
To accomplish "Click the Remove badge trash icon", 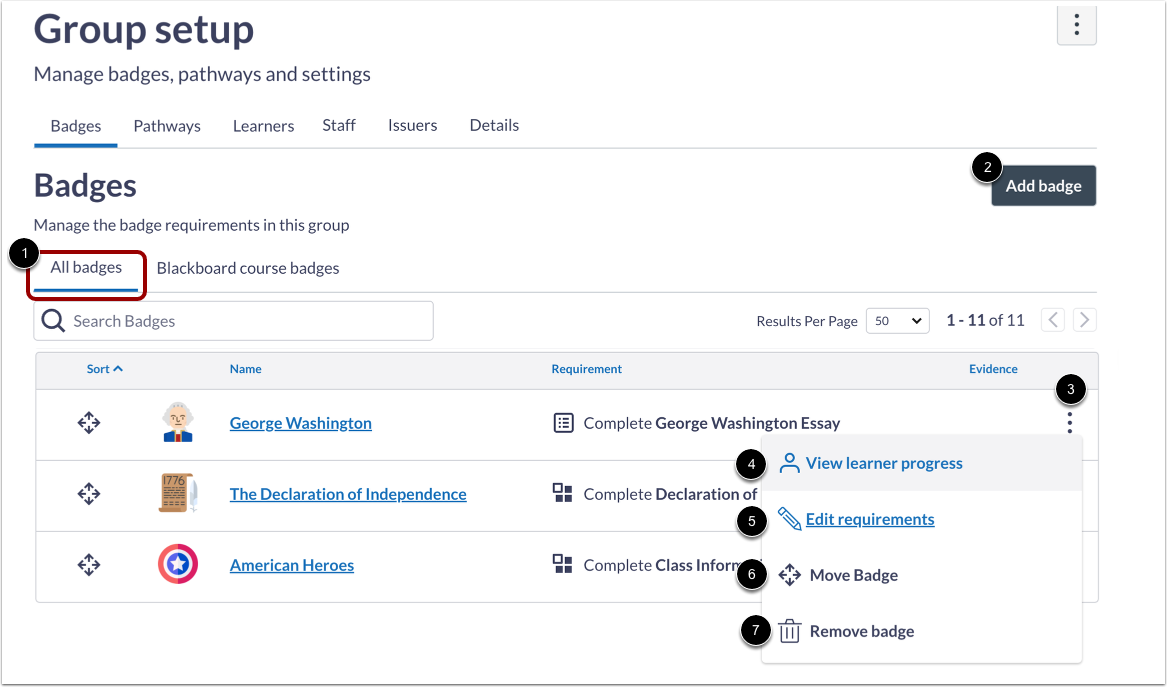I will click(x=789, y=630).
